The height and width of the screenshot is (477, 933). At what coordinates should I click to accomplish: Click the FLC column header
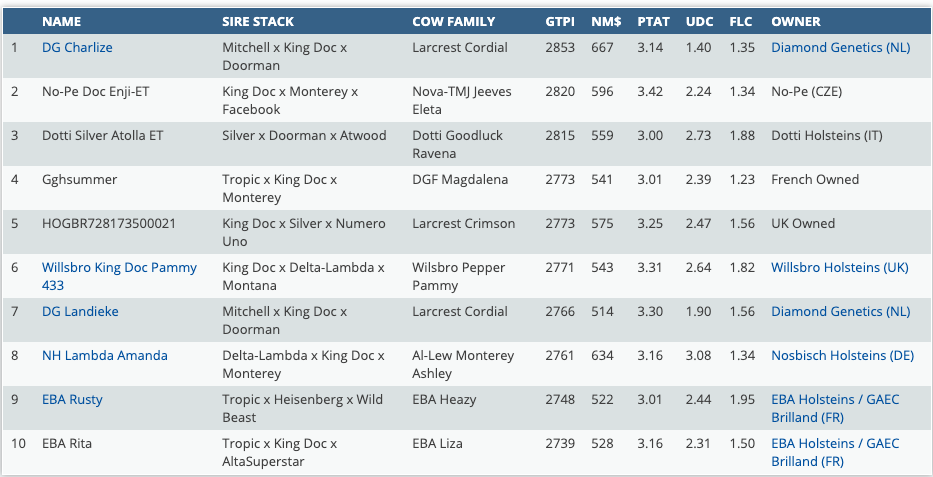tap(741, 21)
